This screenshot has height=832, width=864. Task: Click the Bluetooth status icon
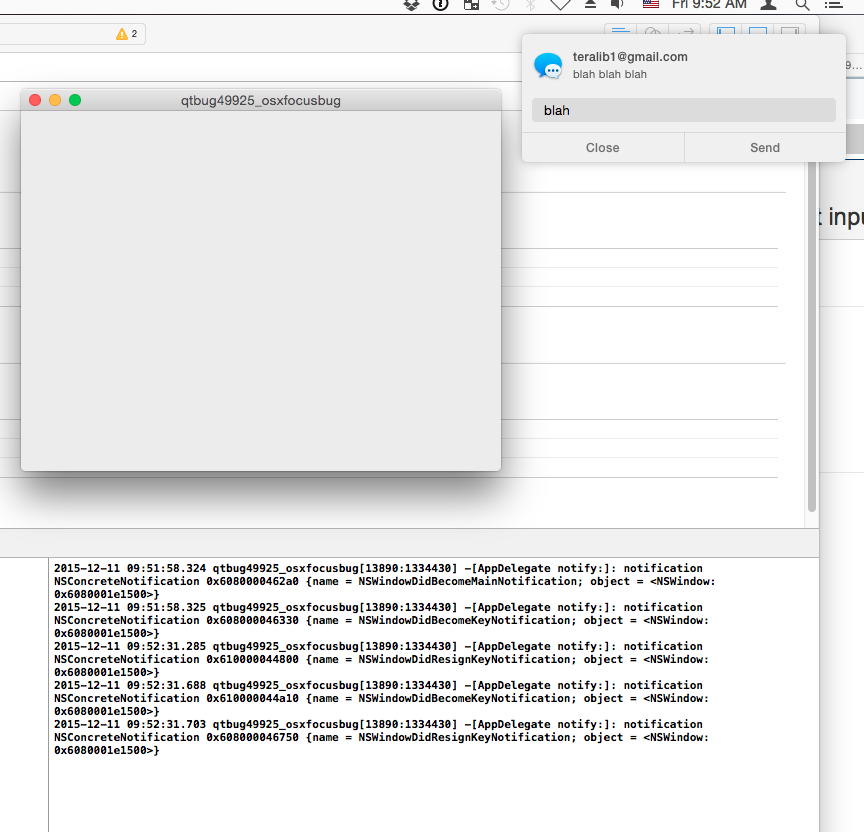[531, 4]
